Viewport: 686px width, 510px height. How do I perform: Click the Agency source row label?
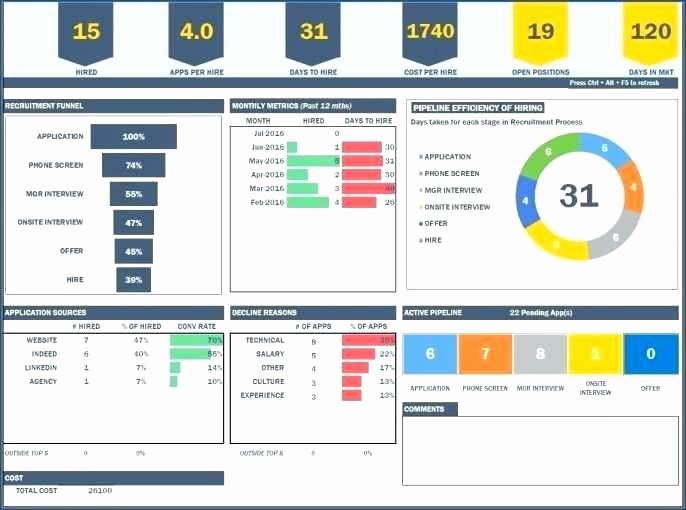43,381
